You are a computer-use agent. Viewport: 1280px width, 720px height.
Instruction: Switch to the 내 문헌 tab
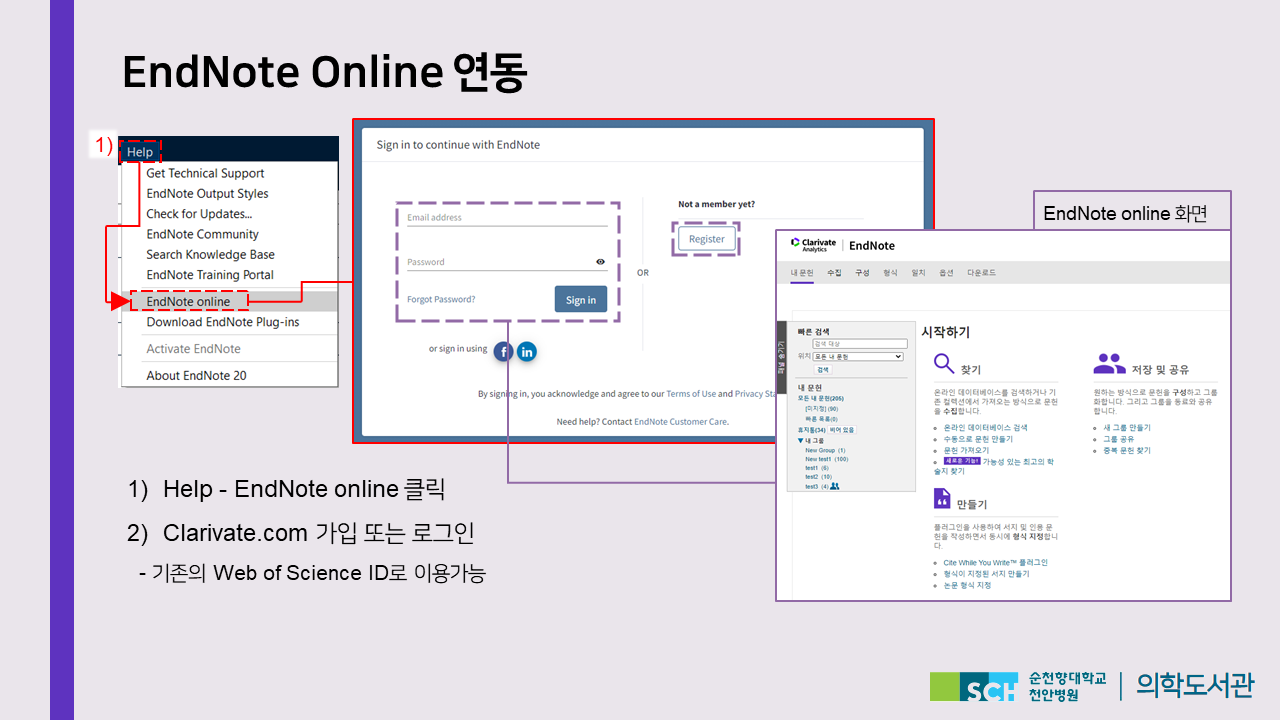802,273
